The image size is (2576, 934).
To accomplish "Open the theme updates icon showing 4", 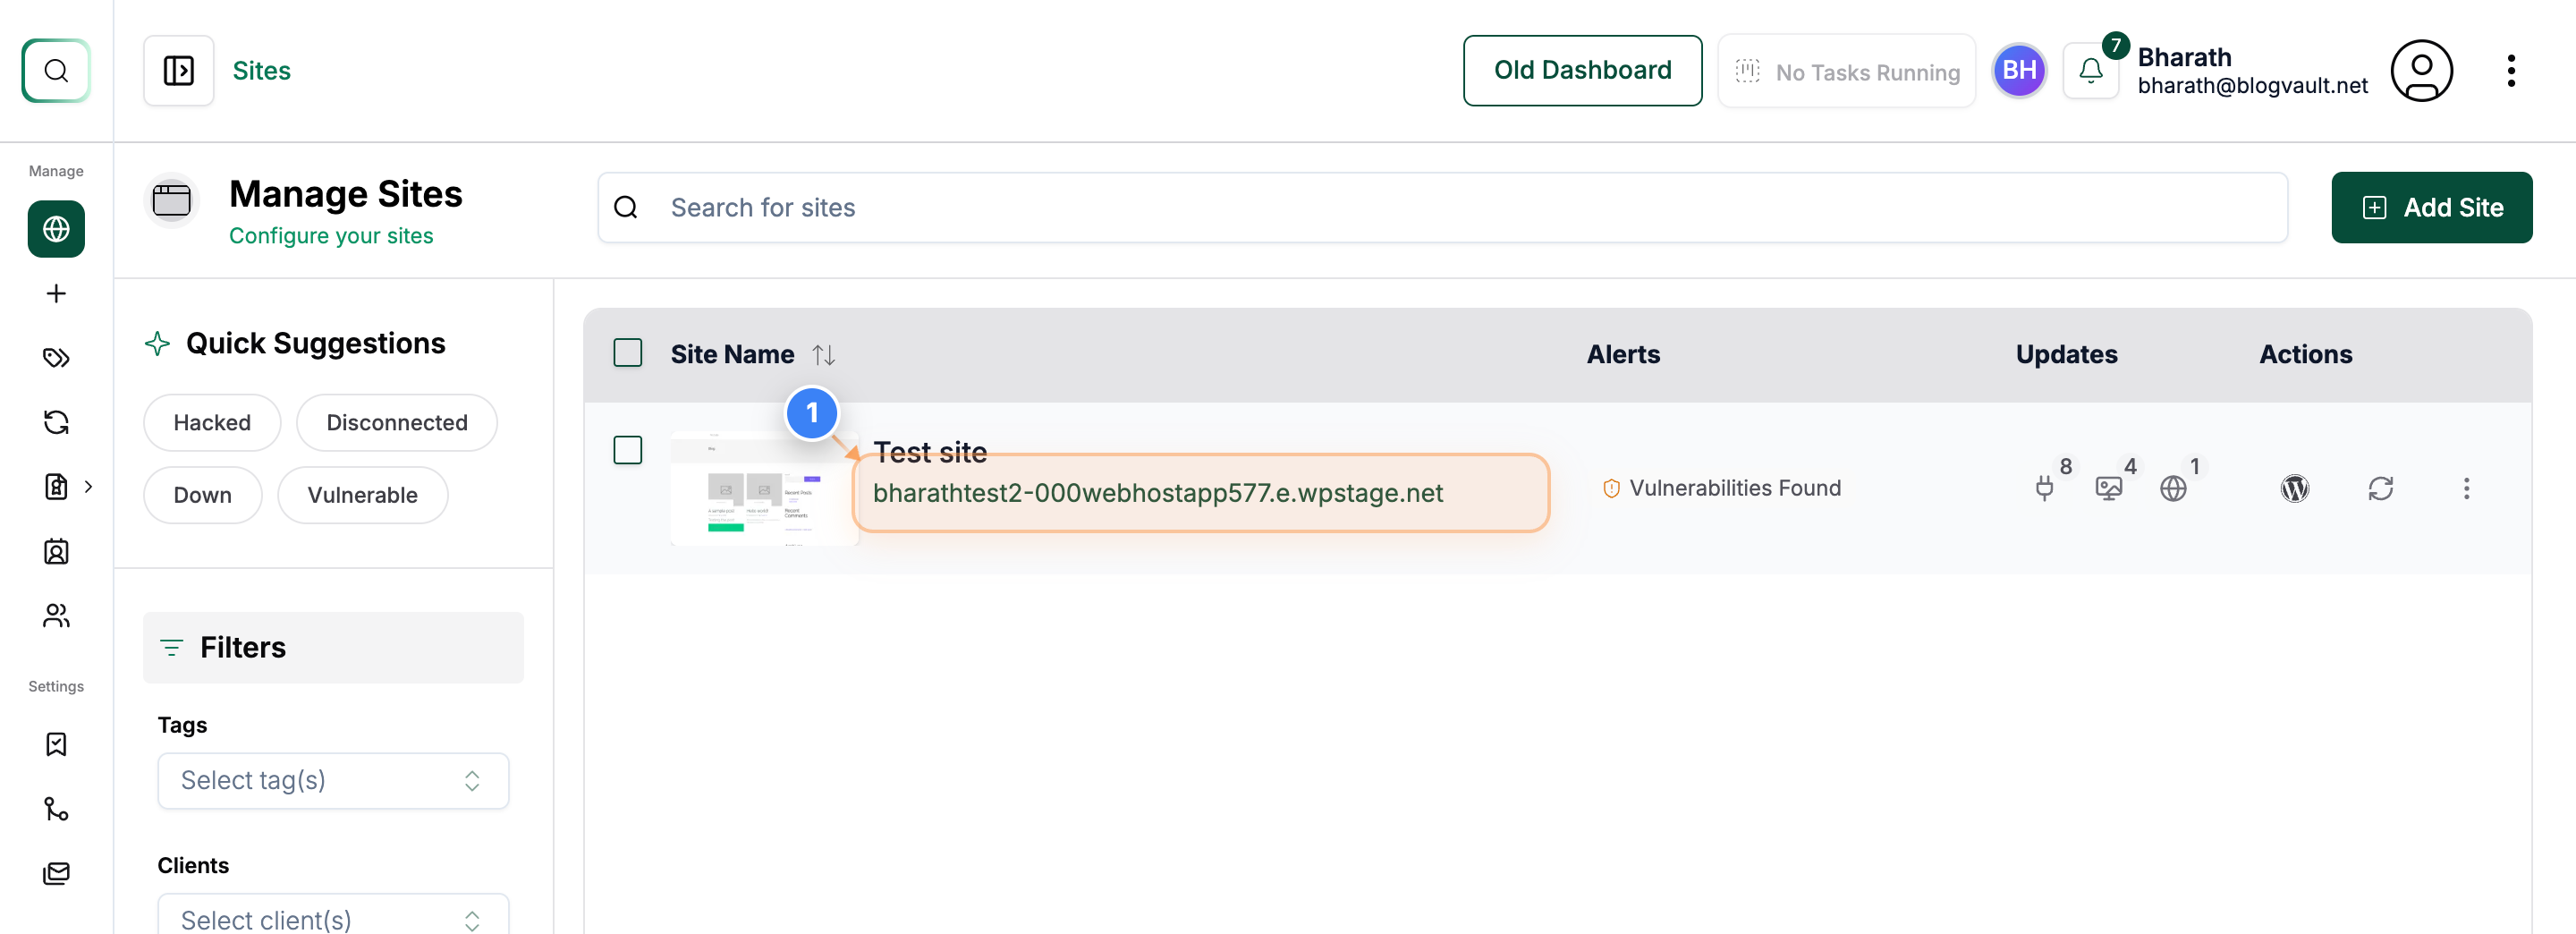I will [x=2110, y=489].
